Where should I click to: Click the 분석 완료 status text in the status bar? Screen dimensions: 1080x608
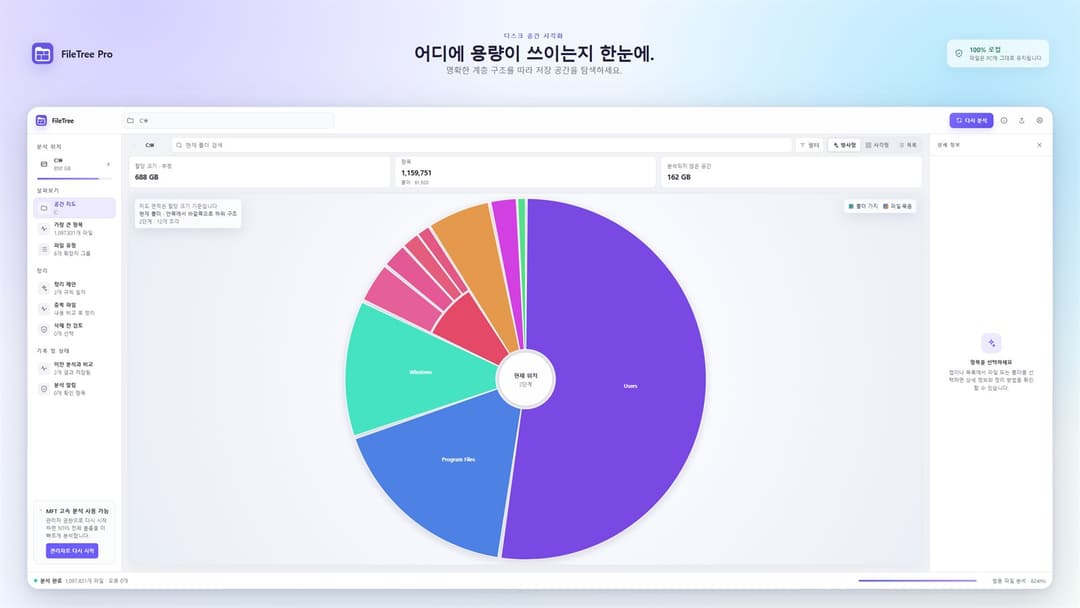pyautogui.click(x=51, y=580)
